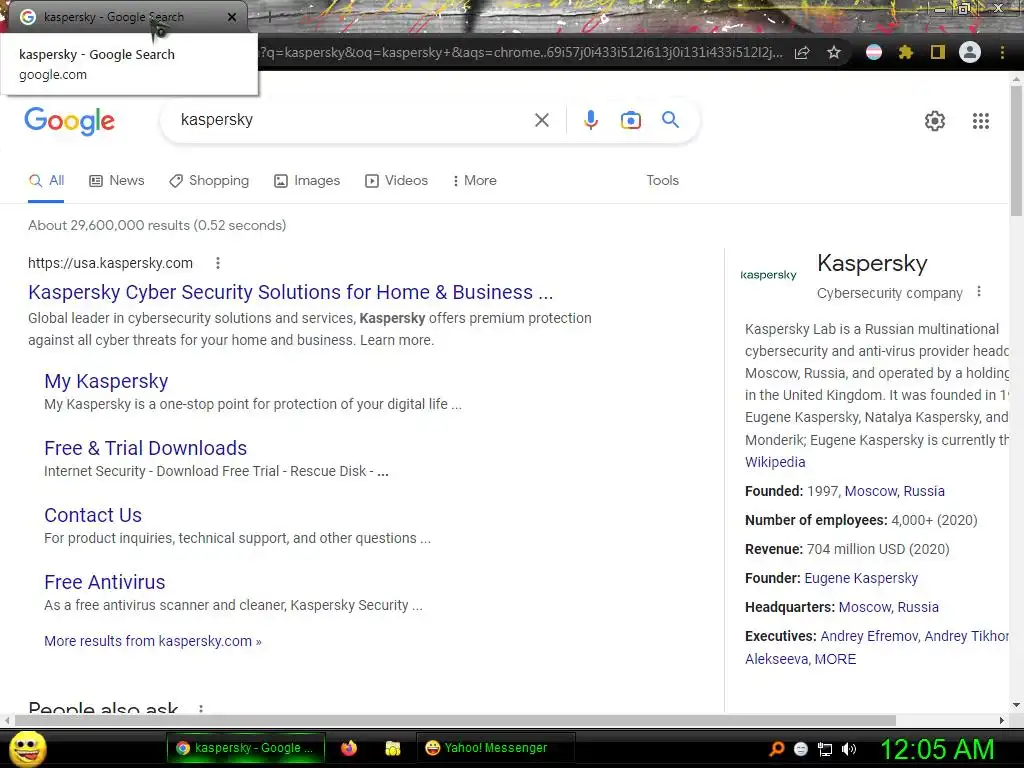Switch to Yahoo! Messenger taskbar item
Image resolution: width=1024 pixels, height=768 pixels.
496,748
